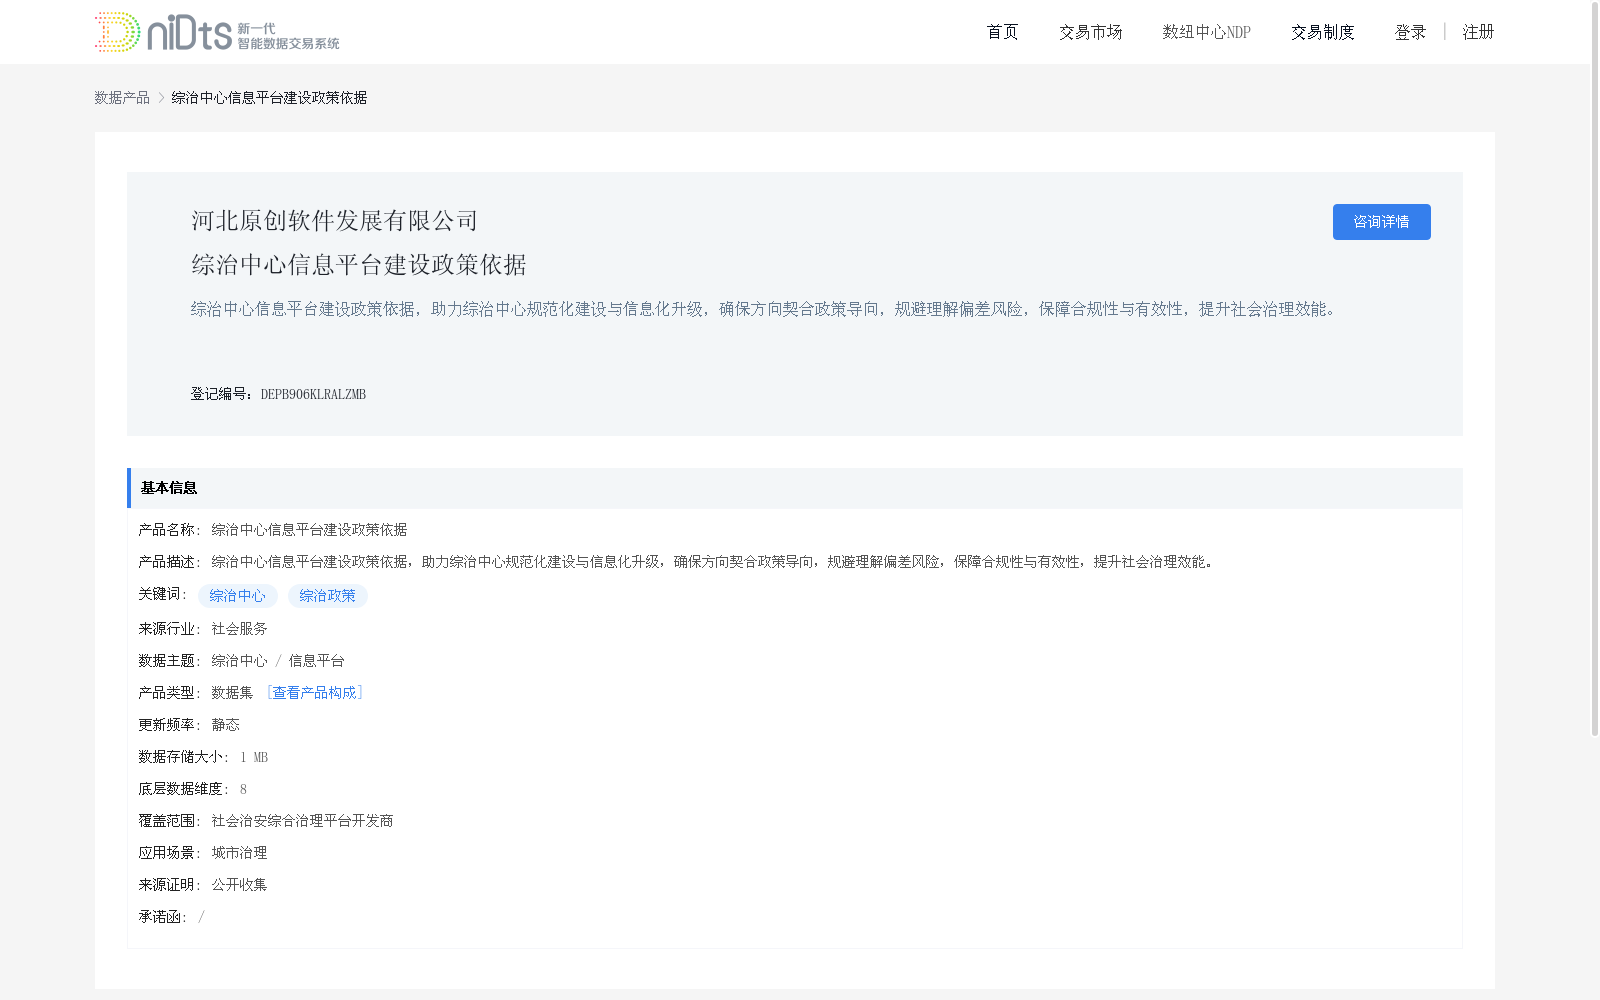1600x1000 pixels.
Task: Select the 综治政策 keyword tag
Action: tap(328, 596)
